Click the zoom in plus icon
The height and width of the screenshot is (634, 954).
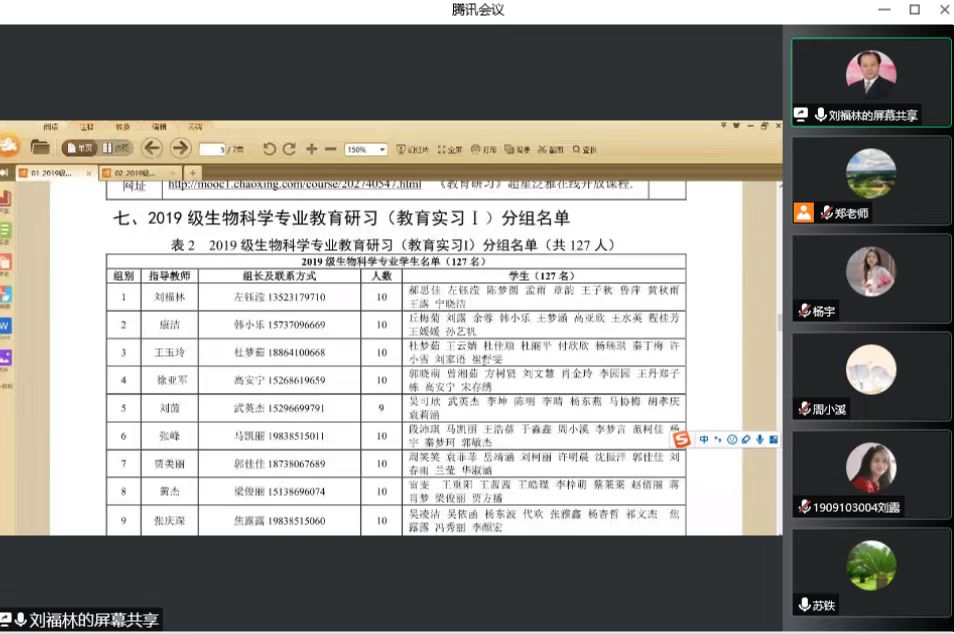tap(311, 149)
